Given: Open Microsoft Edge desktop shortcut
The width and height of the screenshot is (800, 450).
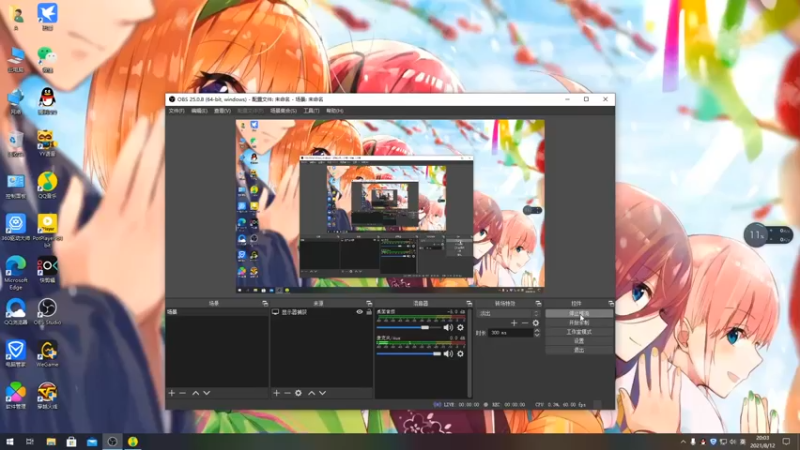Looking at the screenshot, I should click(x=16, y=273).
